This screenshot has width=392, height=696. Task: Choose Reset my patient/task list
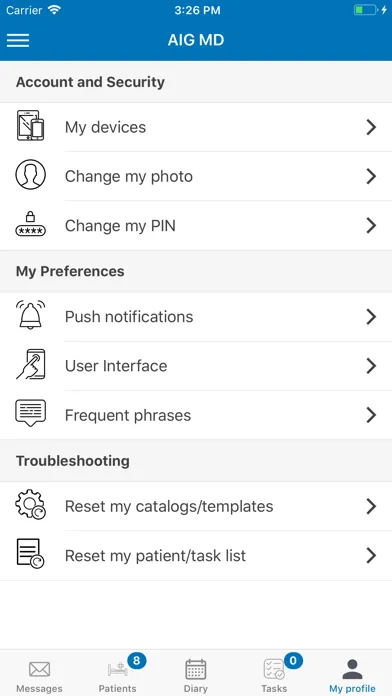click(x=196, y=556)
